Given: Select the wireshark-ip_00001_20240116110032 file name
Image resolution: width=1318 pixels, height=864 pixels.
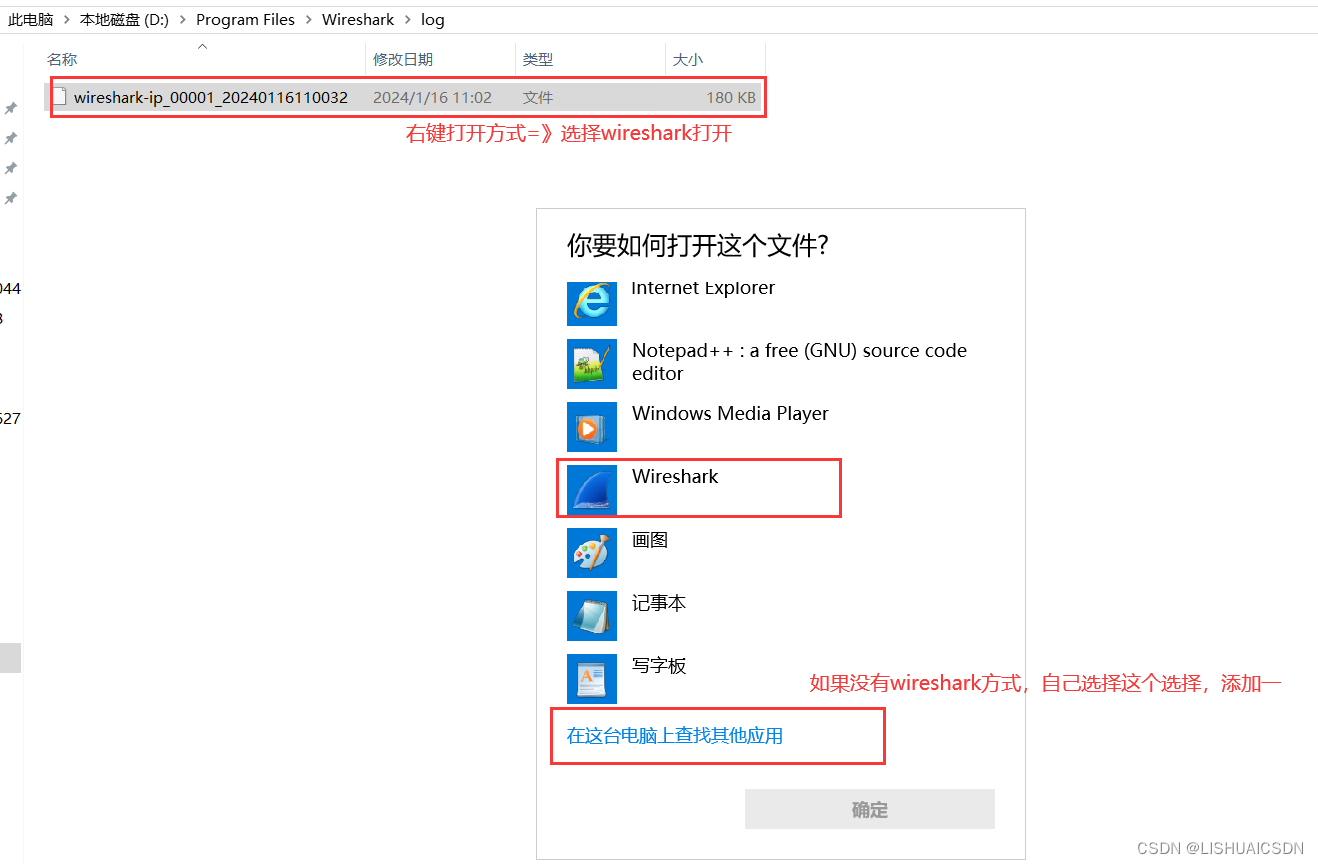Looking at the screenshot, I should 211,97.
